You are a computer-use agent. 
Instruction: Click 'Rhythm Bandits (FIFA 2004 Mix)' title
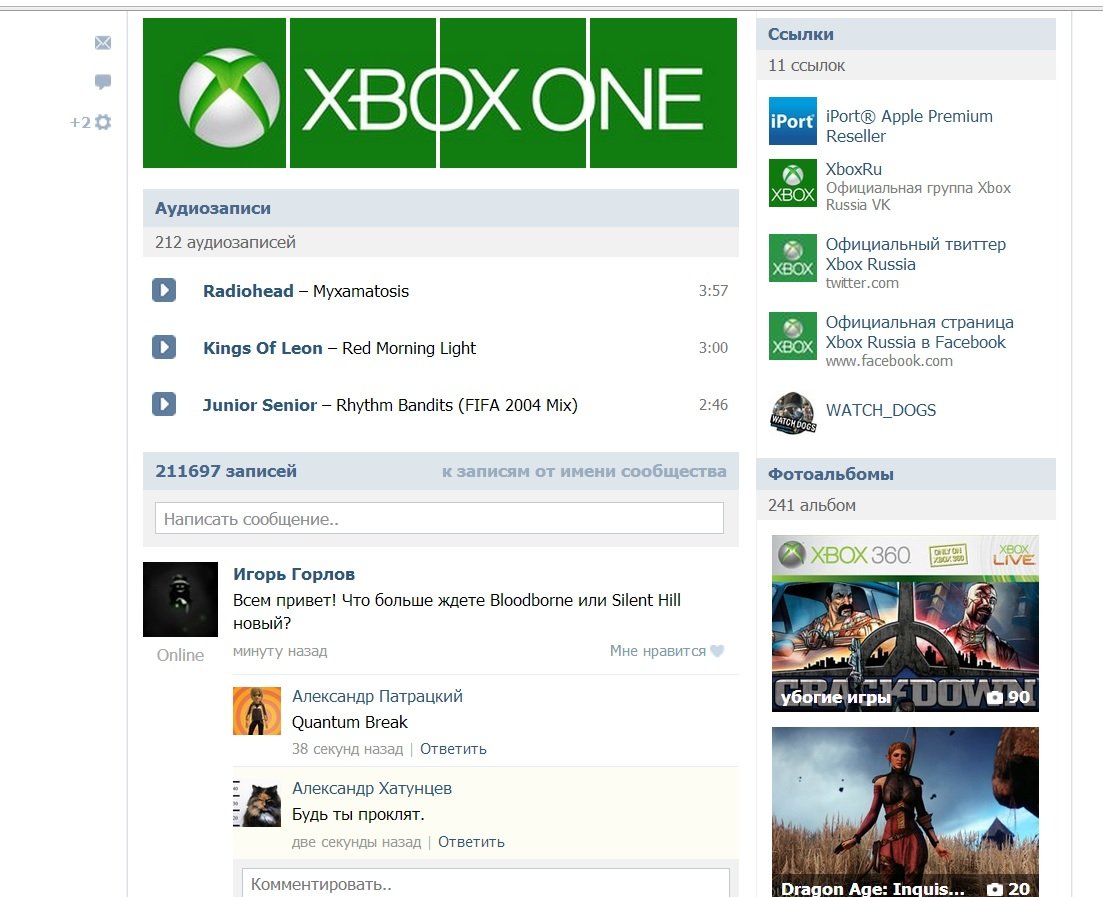tap(457, 405)
